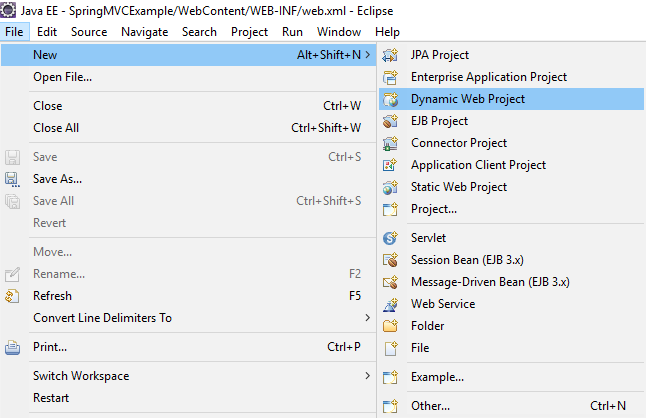
Task: Click the Rename pencil icon
Action: click(12, 274)
